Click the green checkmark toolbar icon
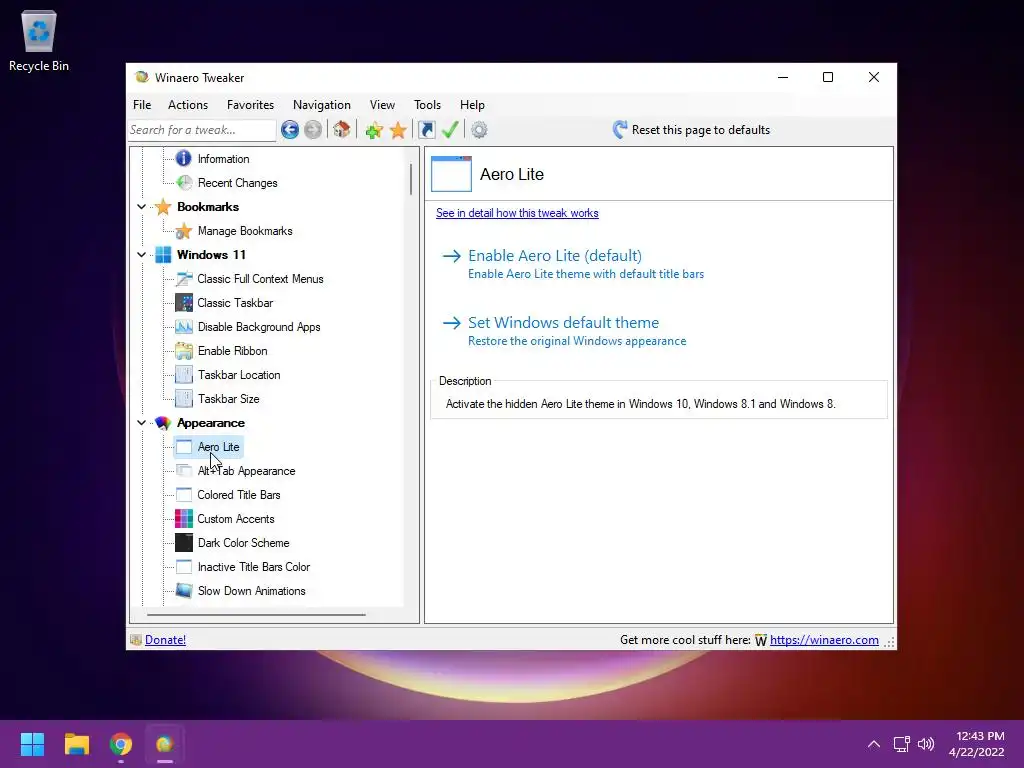1024x768 pixels. point(450,130)
